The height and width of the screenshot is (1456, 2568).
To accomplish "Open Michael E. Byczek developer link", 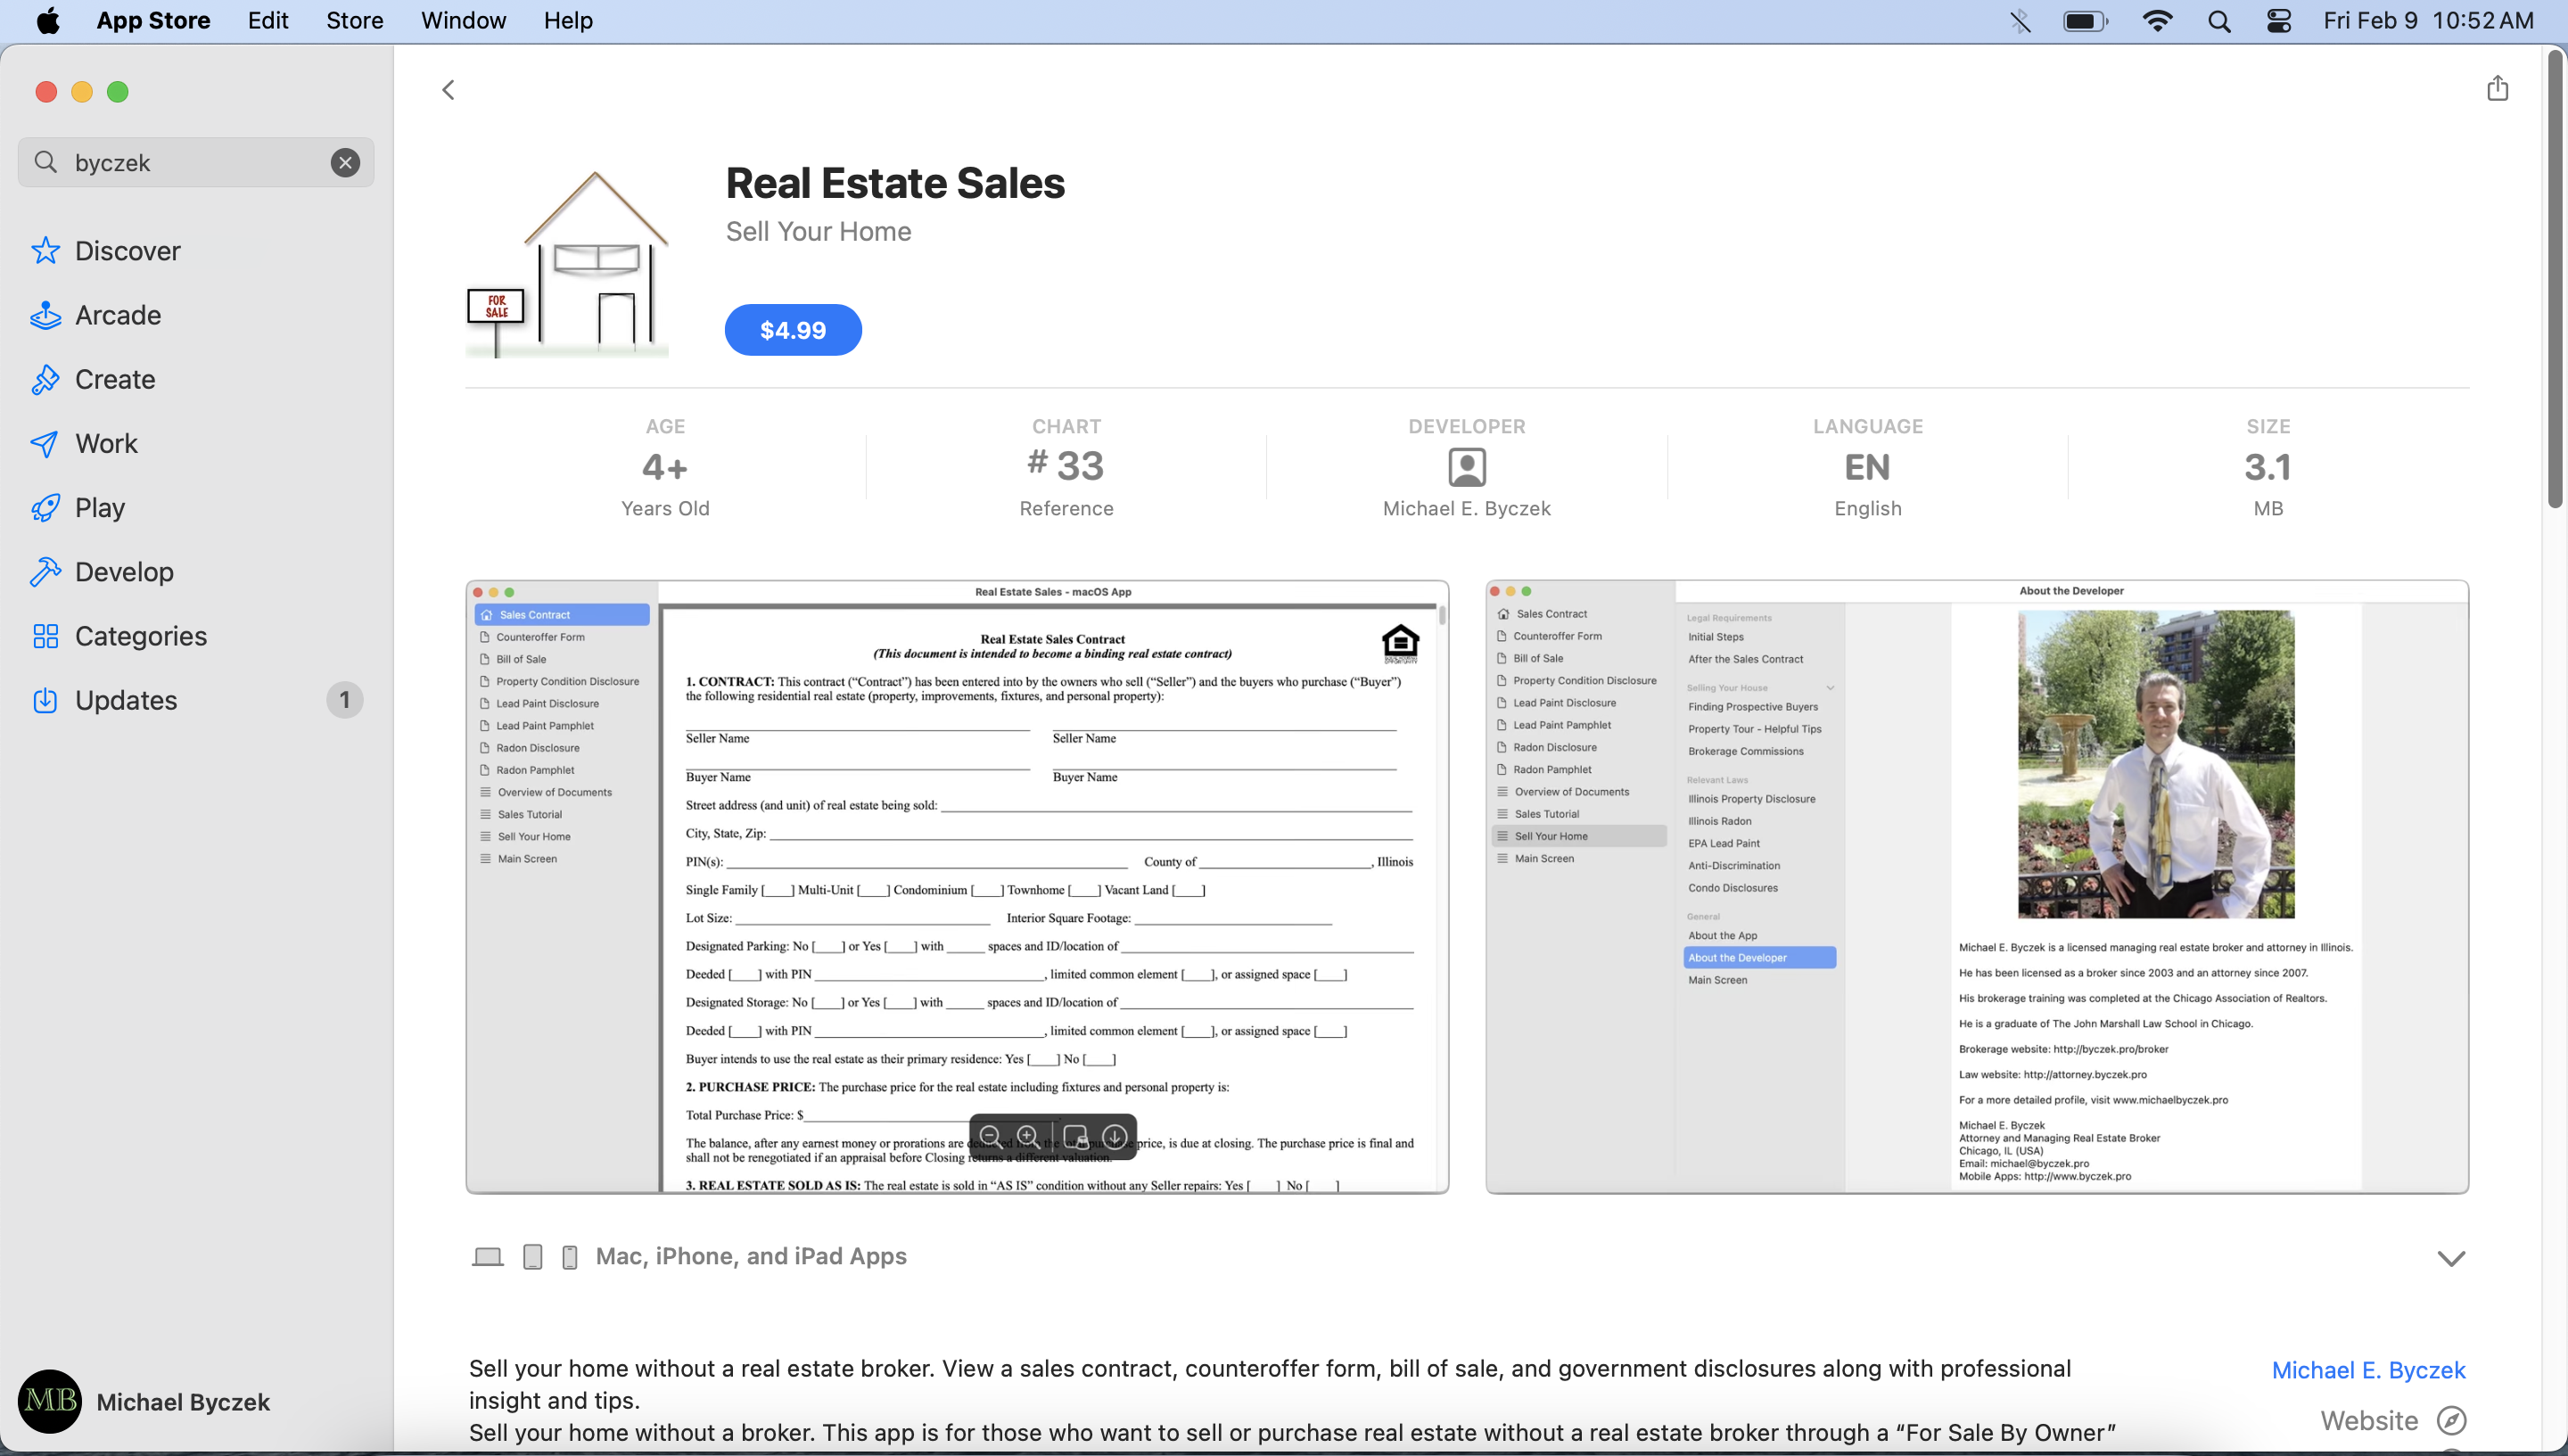I will [x=2368, y=1370].
